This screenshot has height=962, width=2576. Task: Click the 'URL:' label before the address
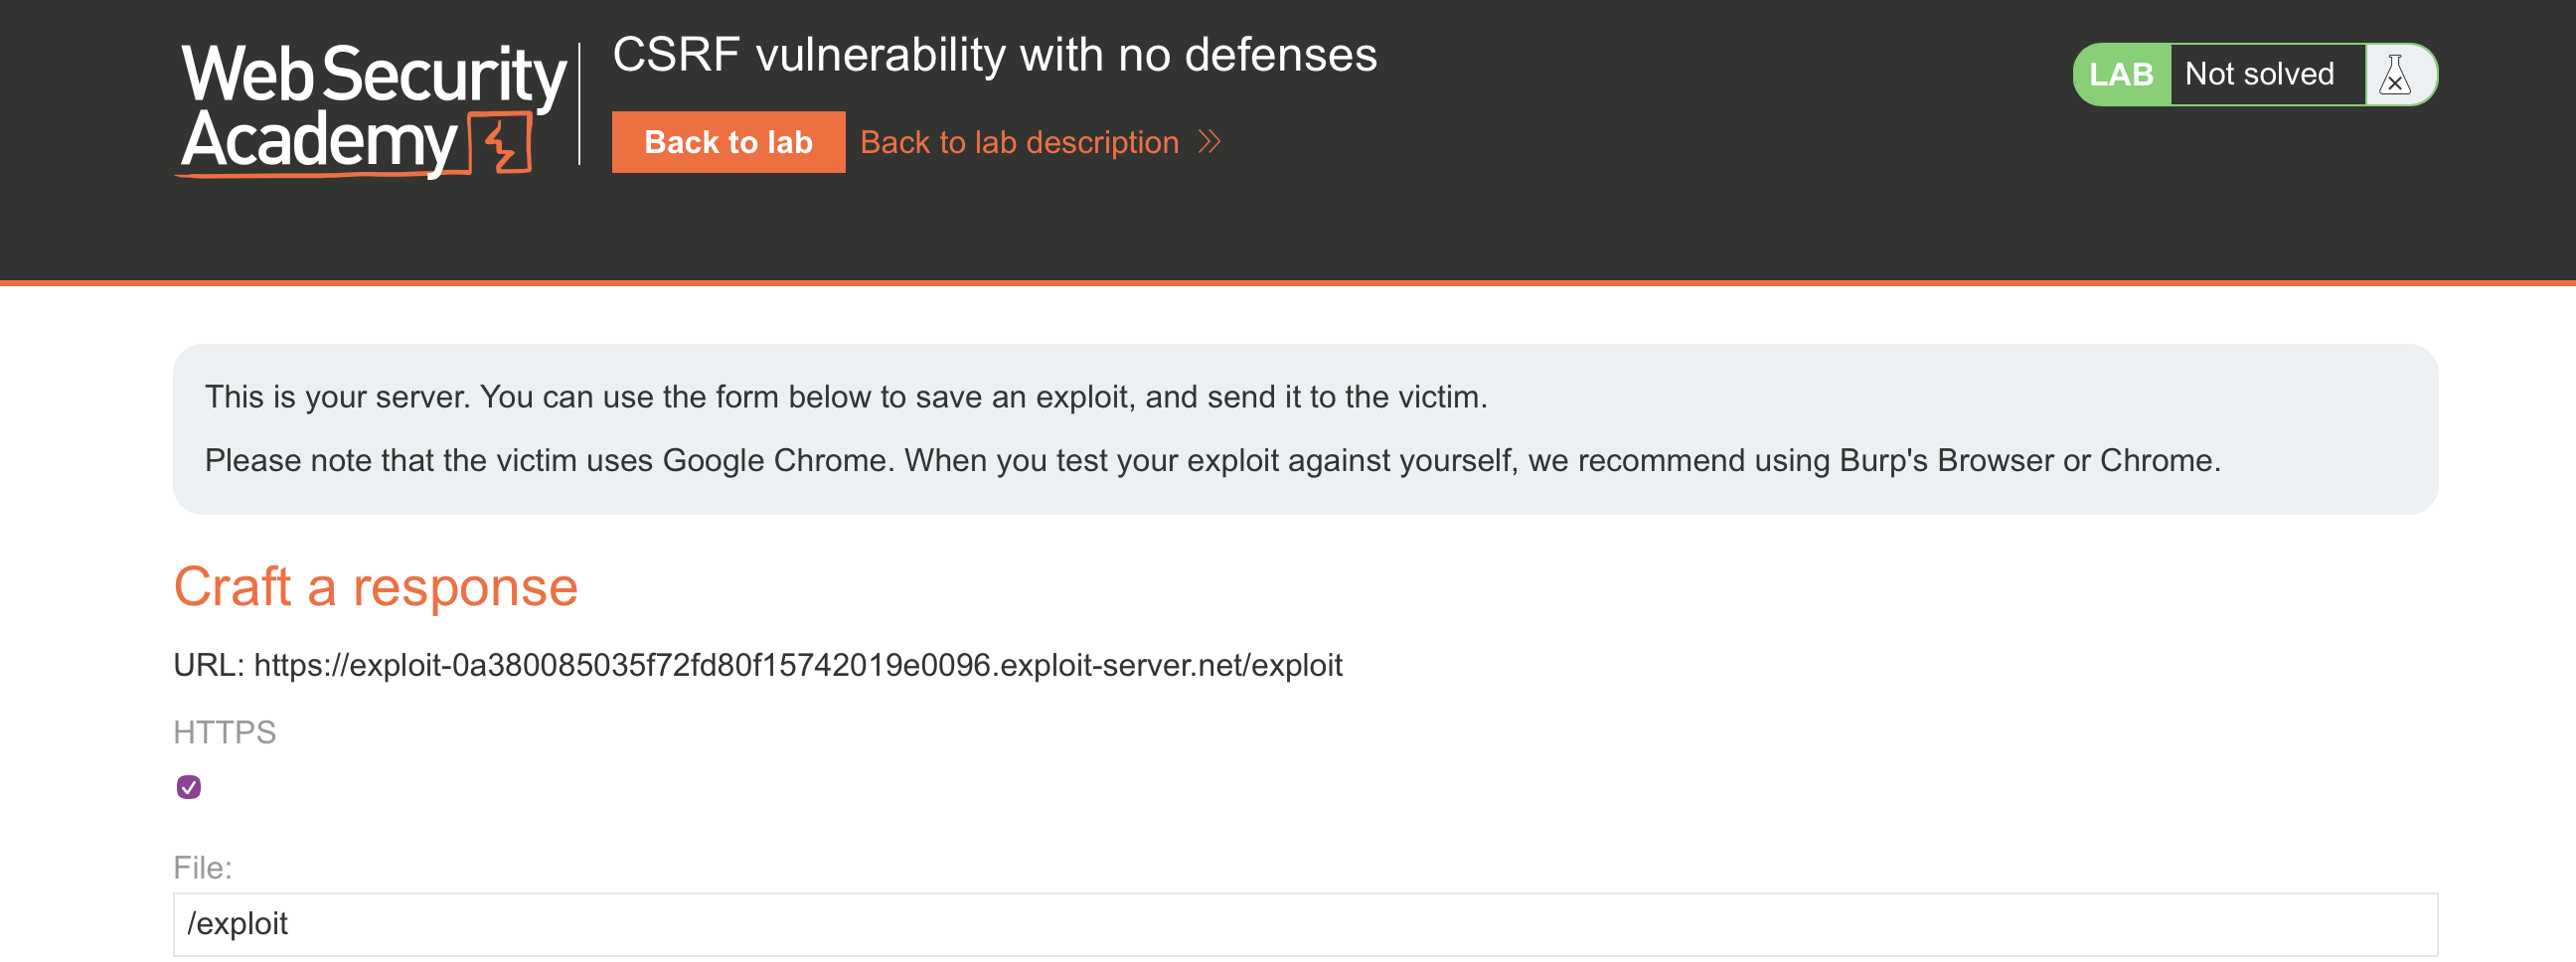[208, 665]
